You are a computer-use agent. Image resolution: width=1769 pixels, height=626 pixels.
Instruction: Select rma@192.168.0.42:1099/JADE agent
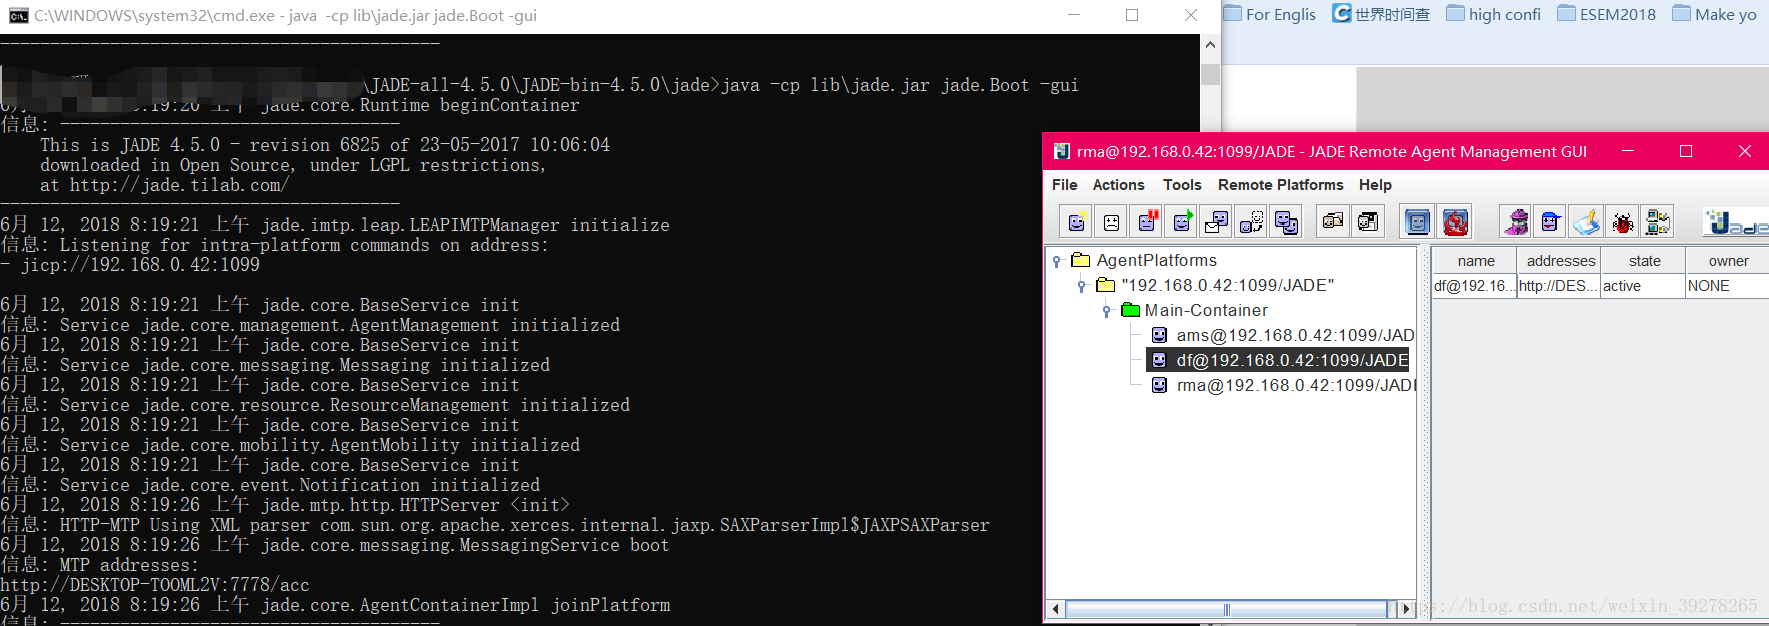pyautogui.click(x=1296, y=385)
